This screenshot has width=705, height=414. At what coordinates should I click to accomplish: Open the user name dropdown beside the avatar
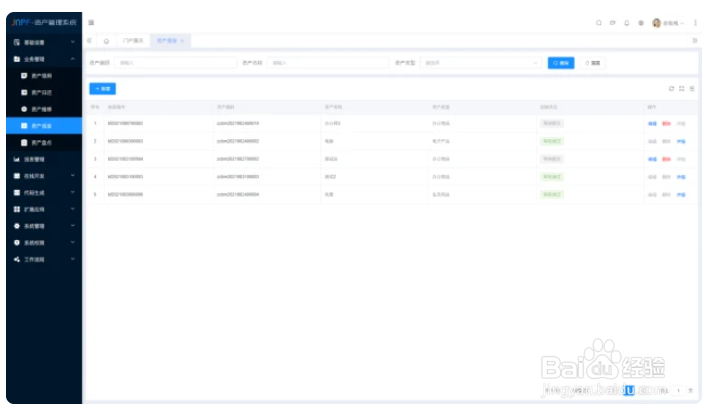673,23
